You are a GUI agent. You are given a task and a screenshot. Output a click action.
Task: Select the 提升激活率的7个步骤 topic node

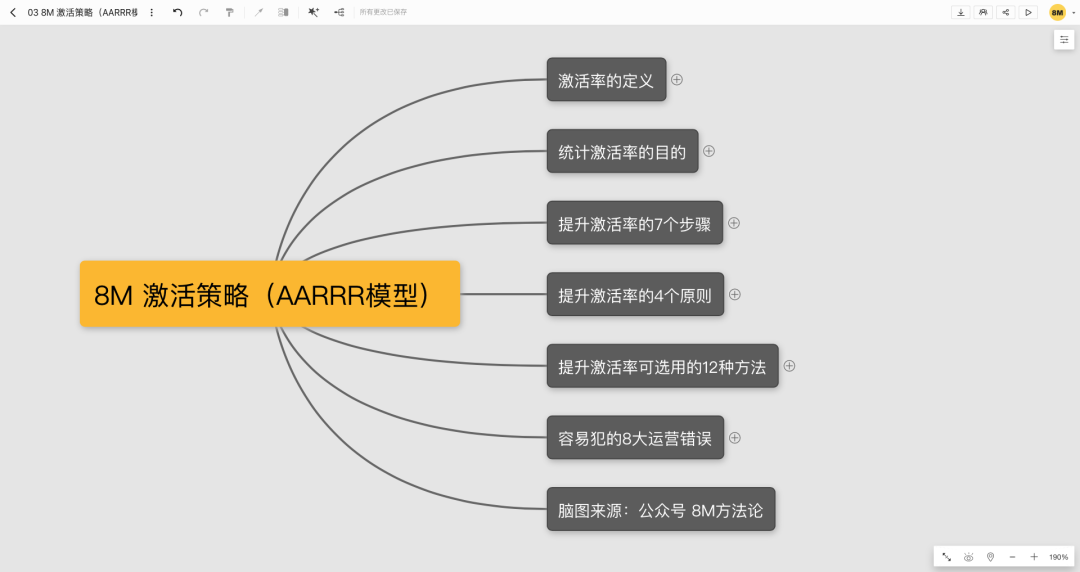click(x=635, y=223)
